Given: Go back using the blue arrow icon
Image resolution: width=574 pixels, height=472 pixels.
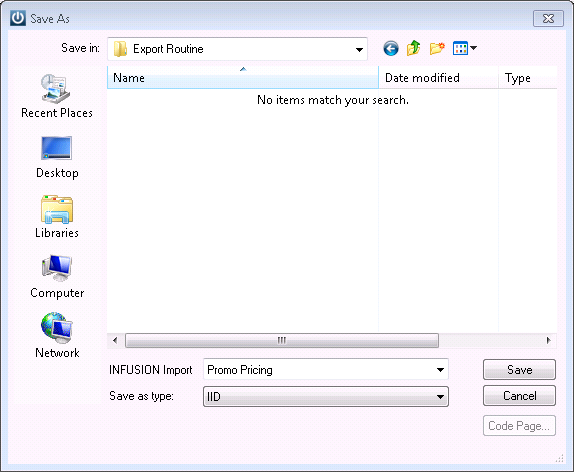Looking at the screenshot, I should pos(391,48).
